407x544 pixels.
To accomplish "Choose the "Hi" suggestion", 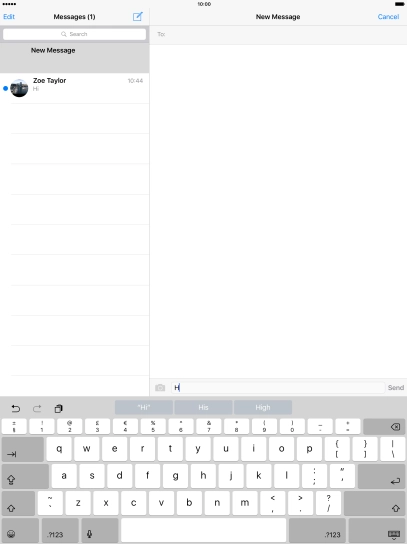I will pos(144,407).
